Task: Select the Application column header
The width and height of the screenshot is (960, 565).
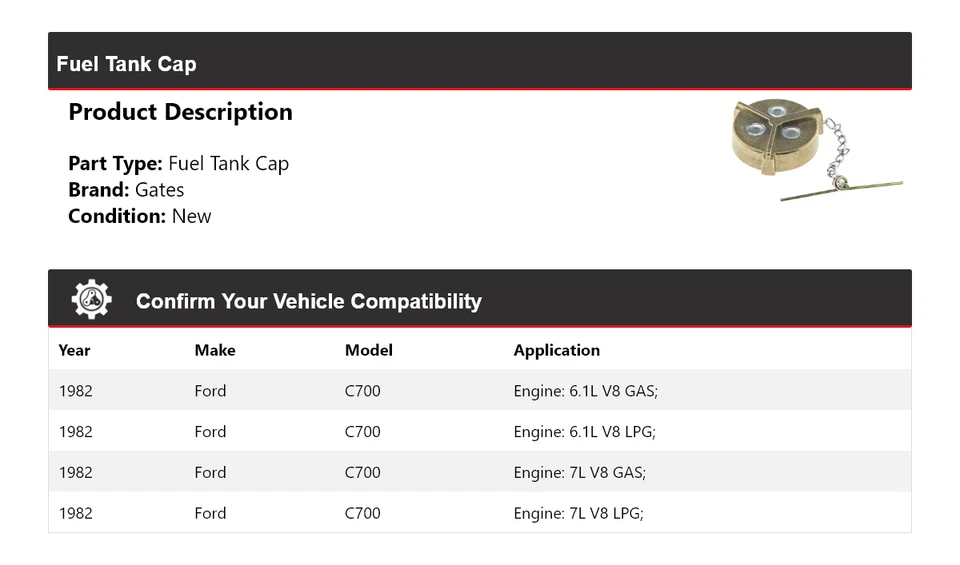Action: tap(556, 350)
